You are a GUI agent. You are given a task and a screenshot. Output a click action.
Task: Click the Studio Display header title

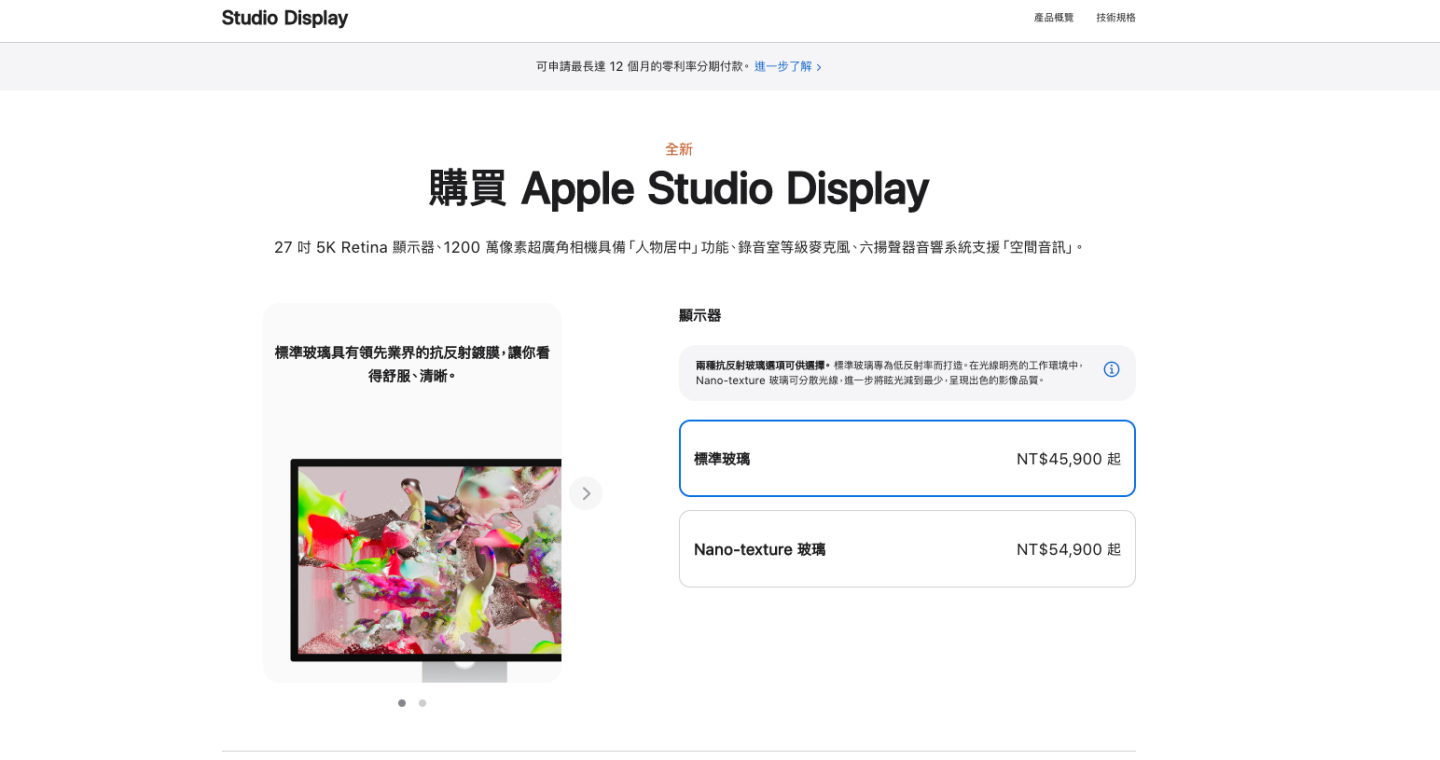(285, 17)
